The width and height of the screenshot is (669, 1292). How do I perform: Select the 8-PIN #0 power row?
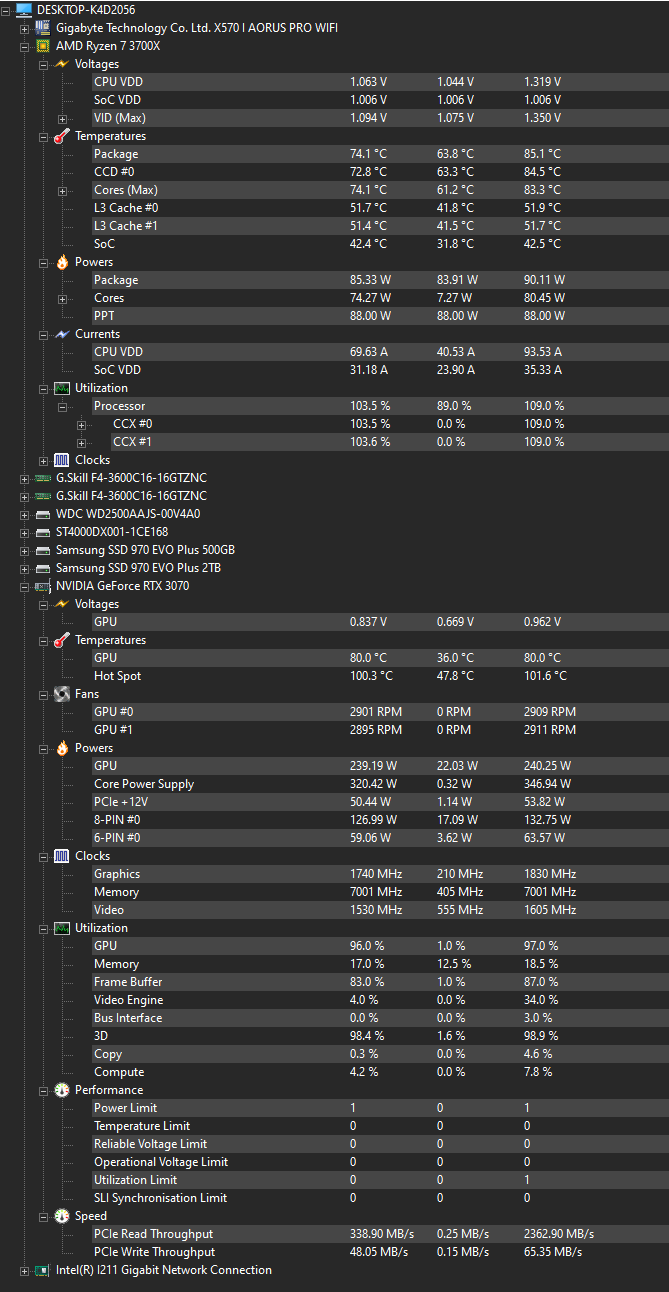[380, 820]
